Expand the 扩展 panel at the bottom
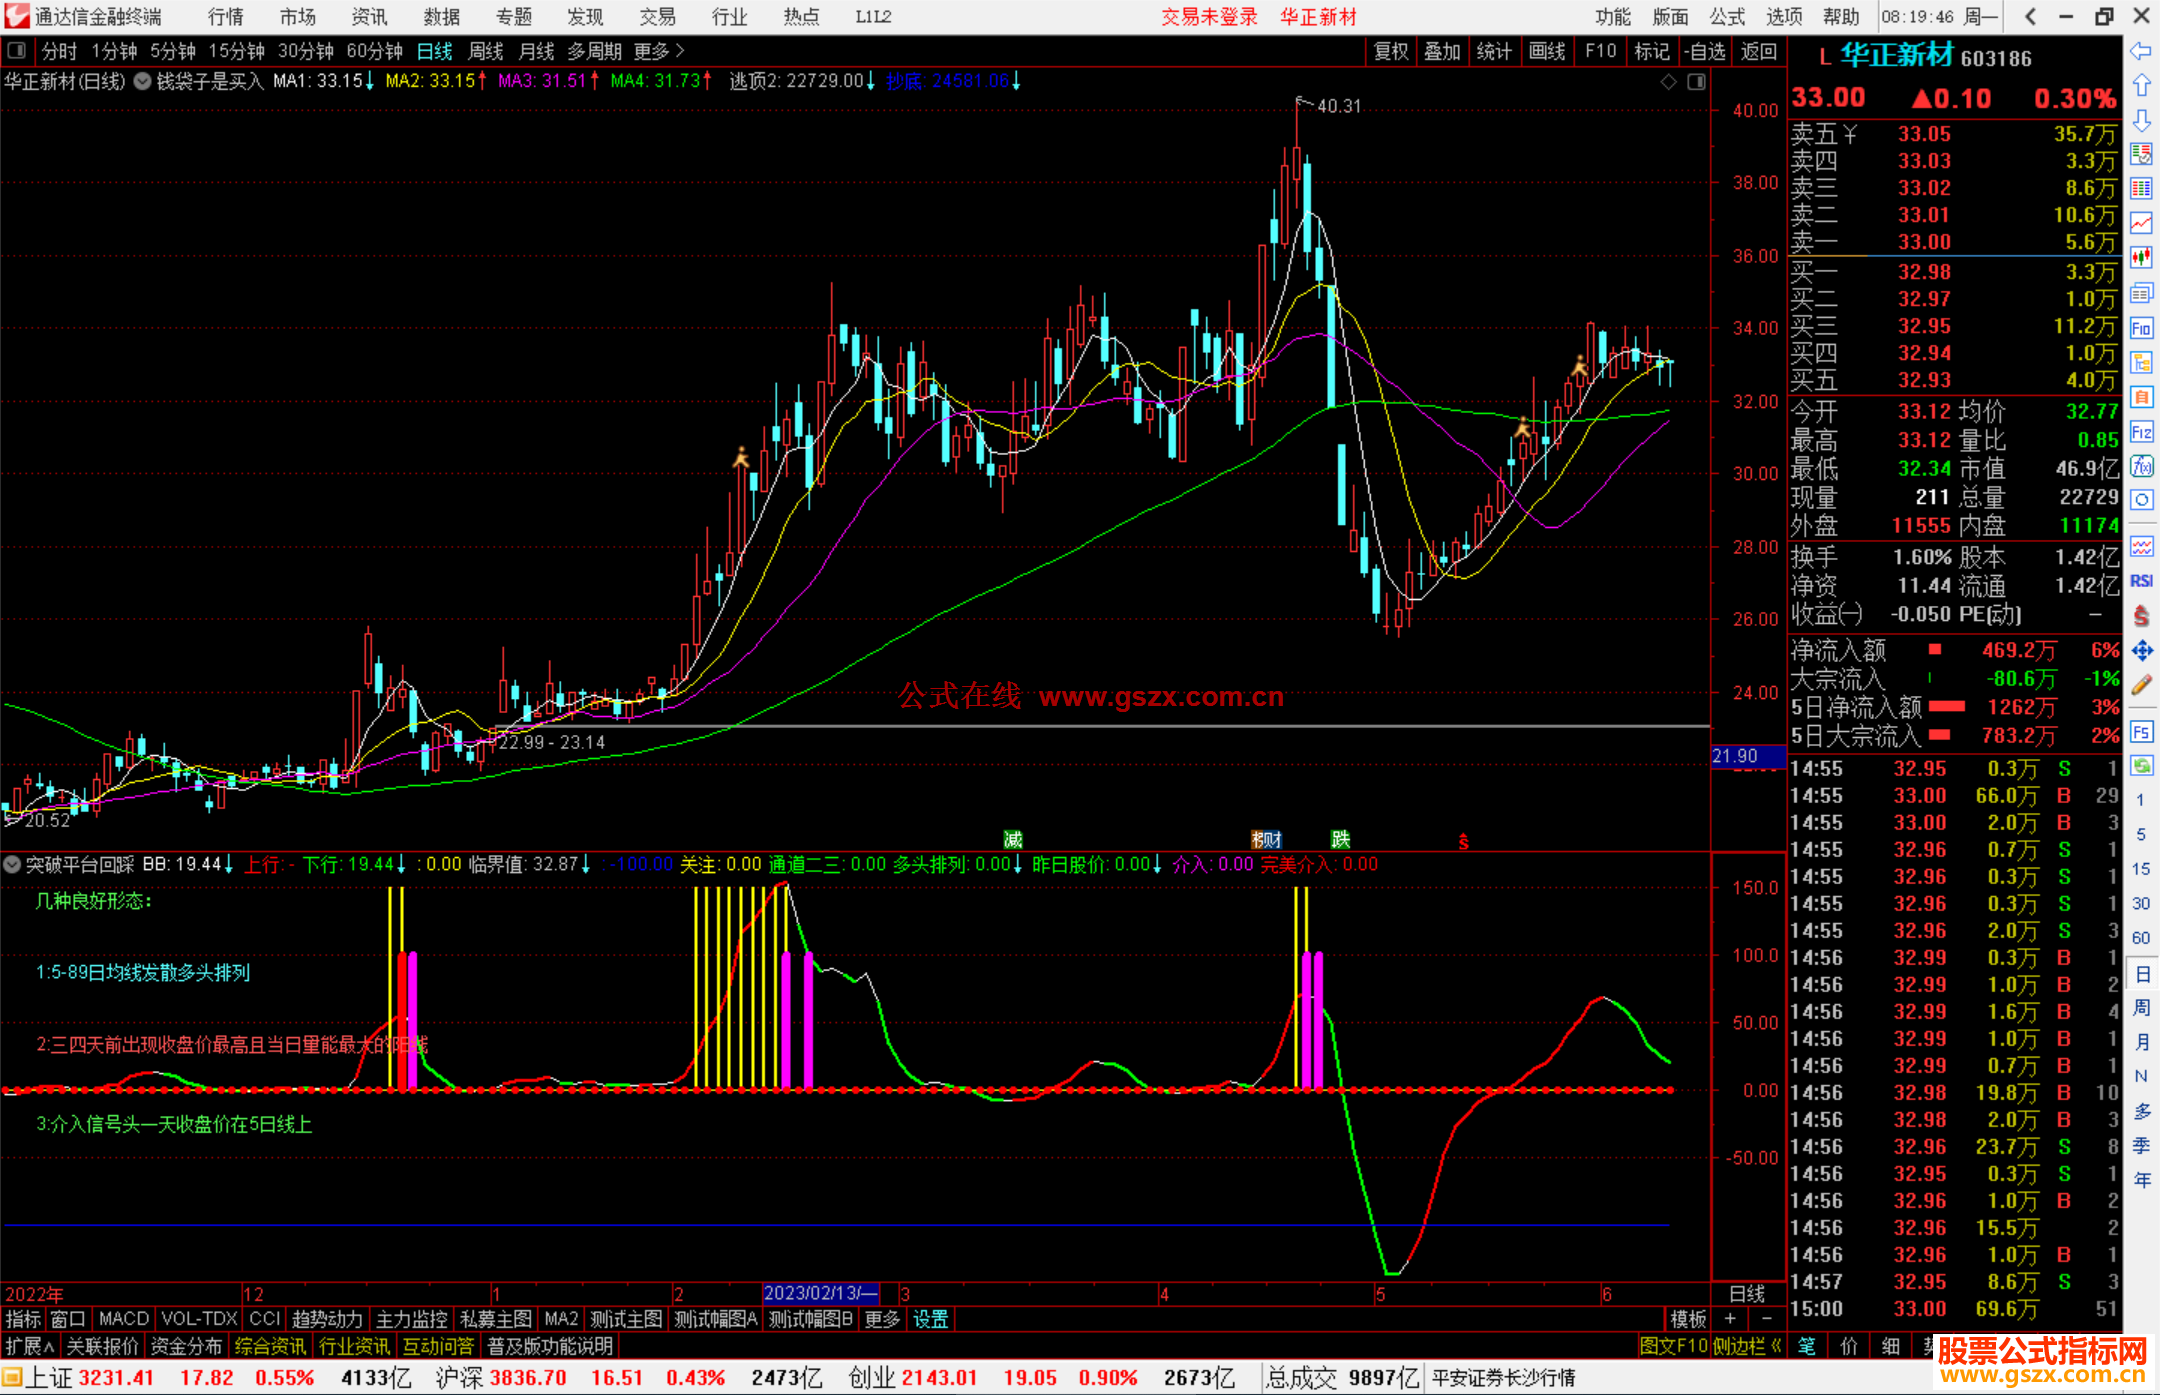The width and height of the screenshot is (2160, 1395). [x=29, y=1346]
